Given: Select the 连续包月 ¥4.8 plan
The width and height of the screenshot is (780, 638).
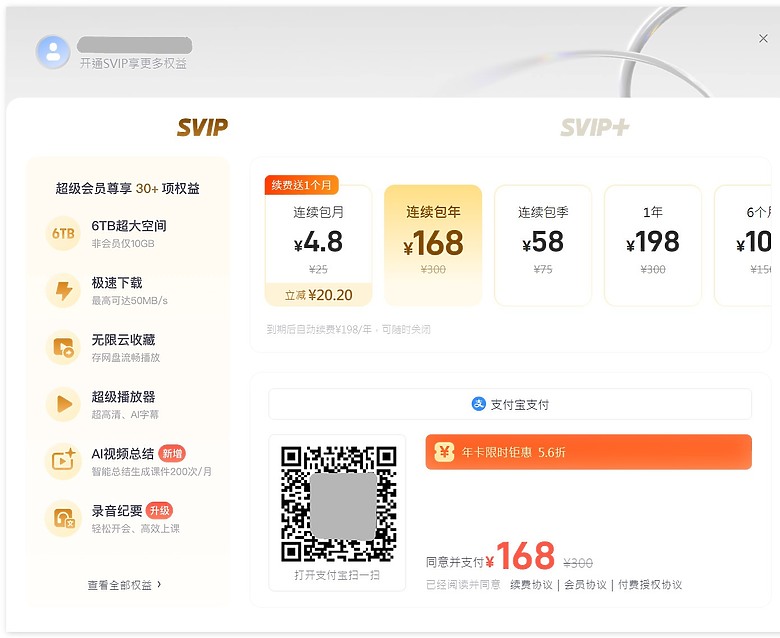Looking at the screenshot, I should point(318,246).
